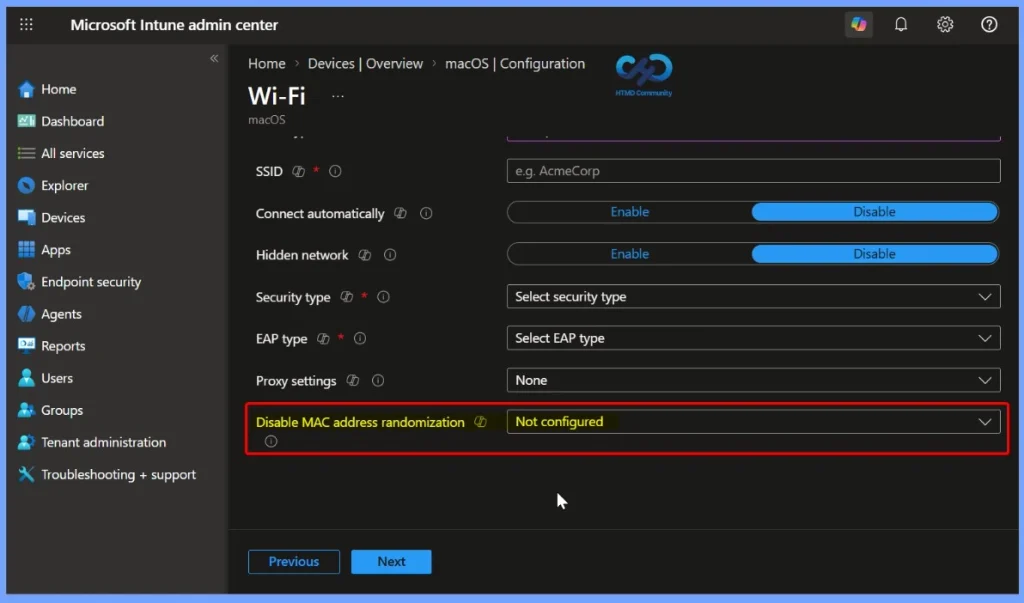
Task: Click Copilot icon beside MAC address randomization
Action: point(481,422)
